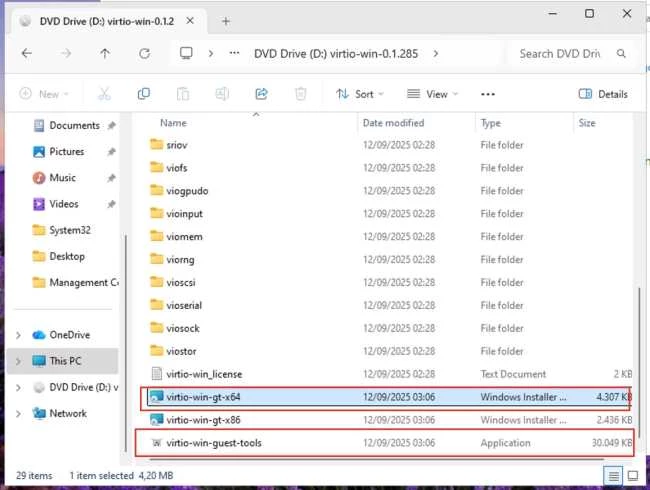The width and height of the screenshot is (650, 490).
Task: Open the Sort dropdown
Action: [359, 94]
